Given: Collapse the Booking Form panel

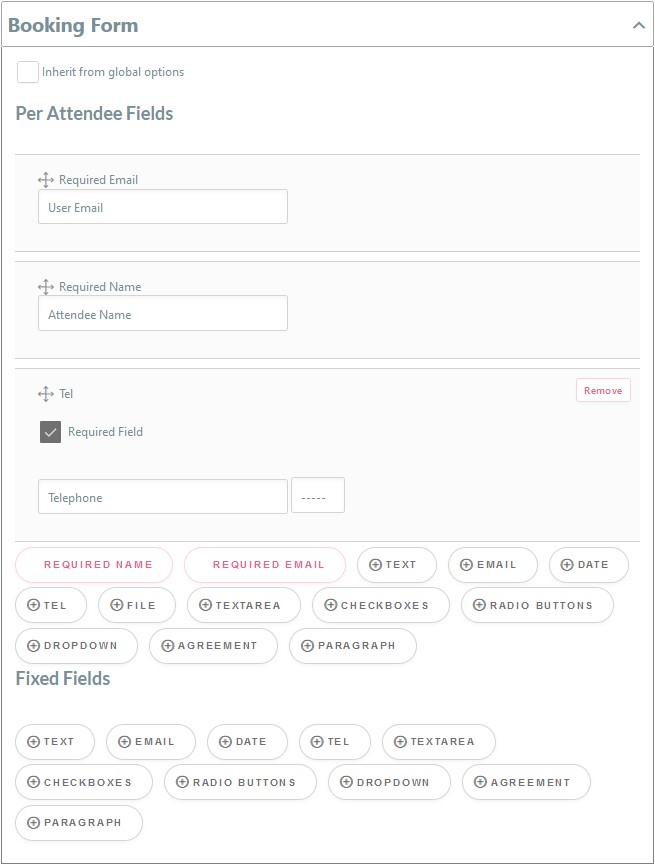Looking at the screenshot, I should click(639, 26).
